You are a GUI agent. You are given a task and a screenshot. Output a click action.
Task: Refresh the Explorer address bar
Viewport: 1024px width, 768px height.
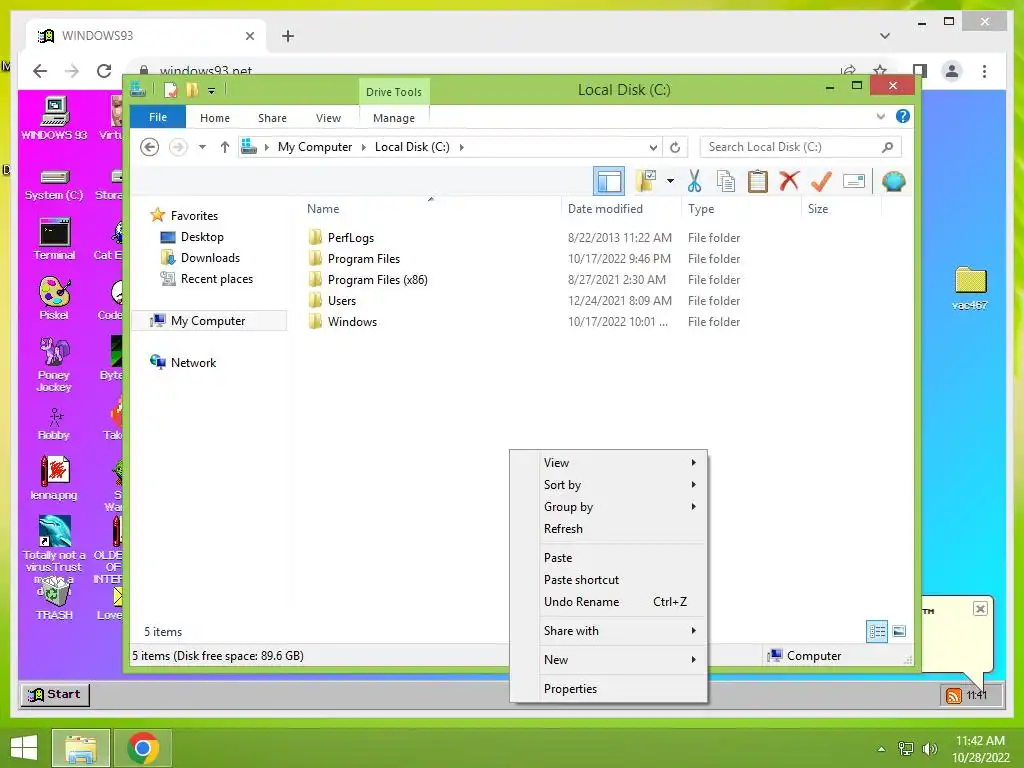[675, 147]
